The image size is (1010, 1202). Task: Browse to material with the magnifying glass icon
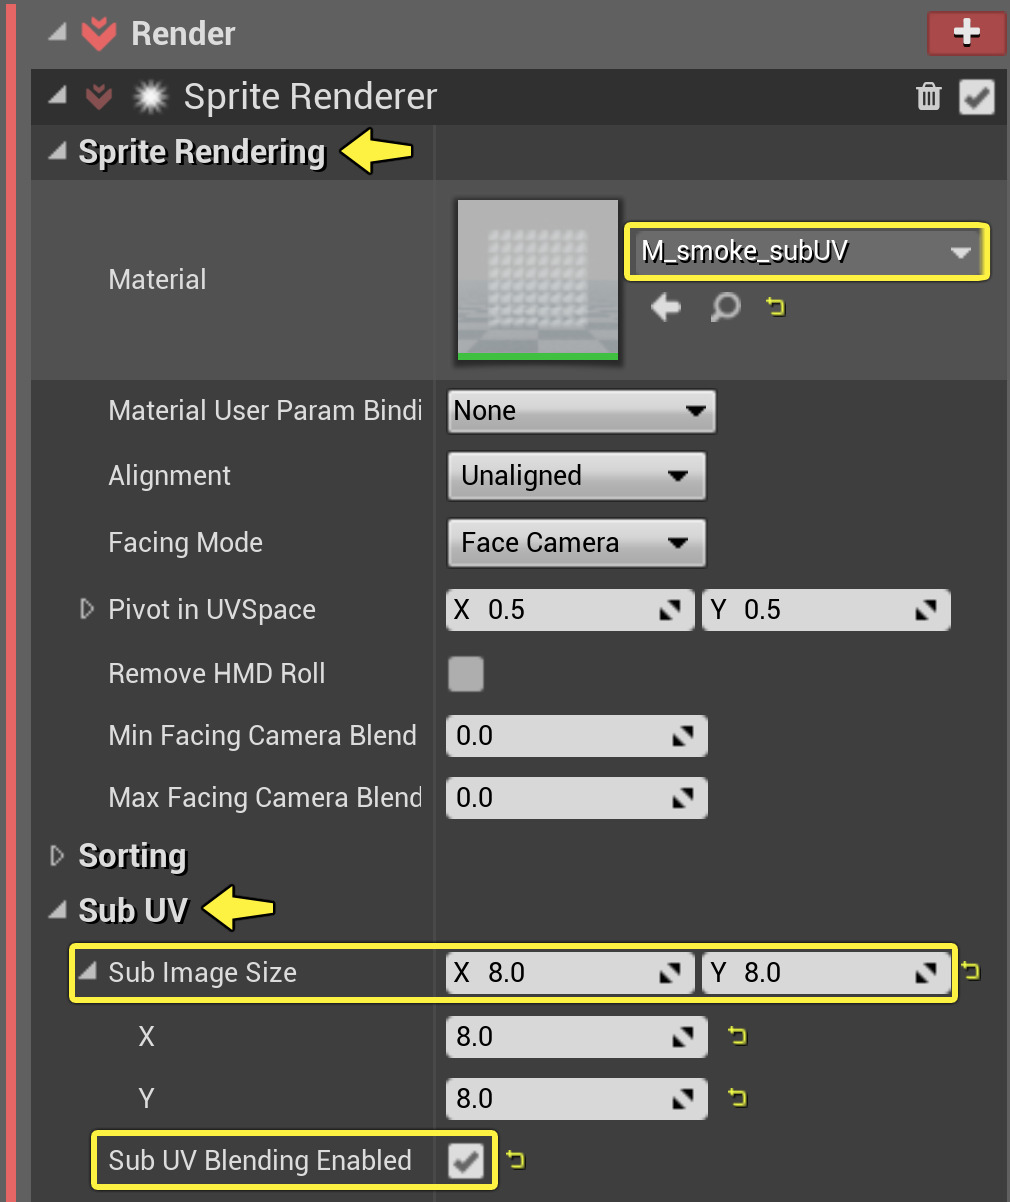coord(725,308)
